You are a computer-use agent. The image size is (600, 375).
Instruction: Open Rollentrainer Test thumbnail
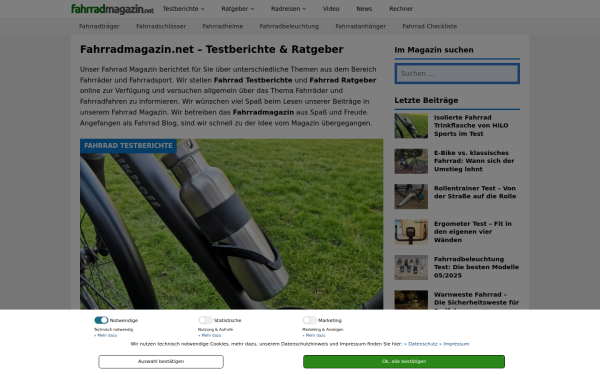click(x=411, y=196)
